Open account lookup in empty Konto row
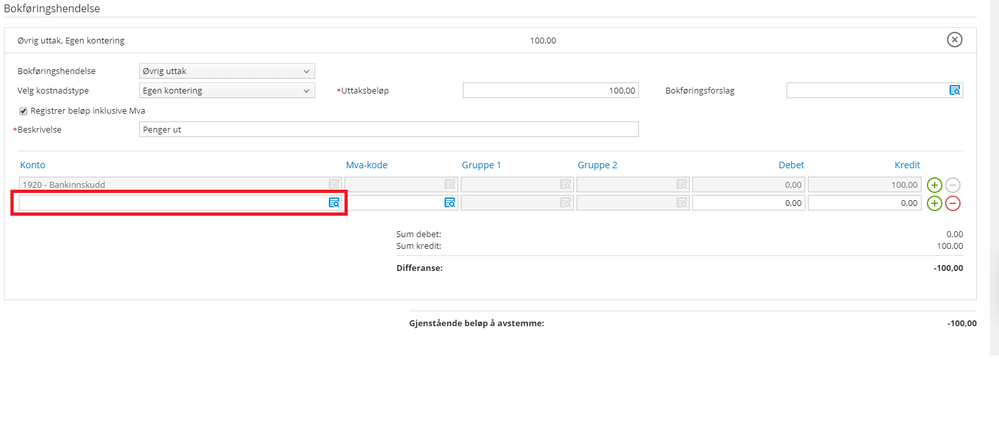 click(334, 203)
